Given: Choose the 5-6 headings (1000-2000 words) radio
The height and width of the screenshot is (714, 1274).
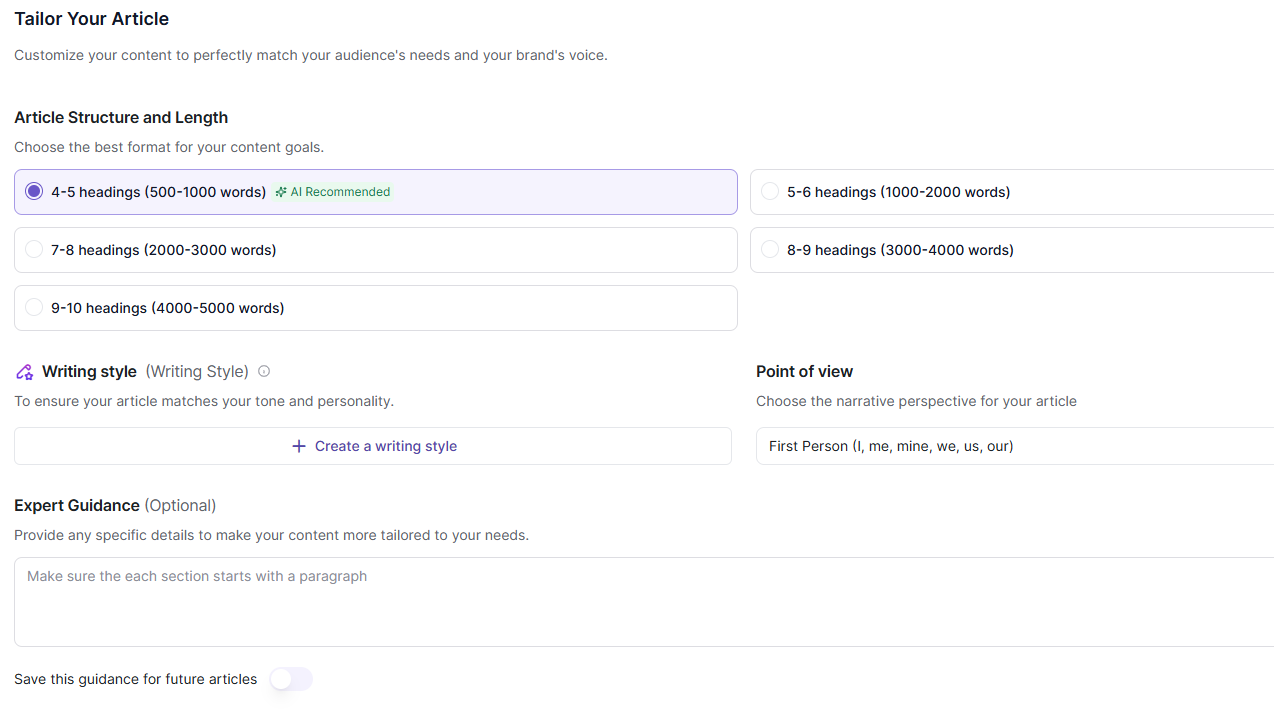Looking at the screenshot, I should click(x=770, y=192).
